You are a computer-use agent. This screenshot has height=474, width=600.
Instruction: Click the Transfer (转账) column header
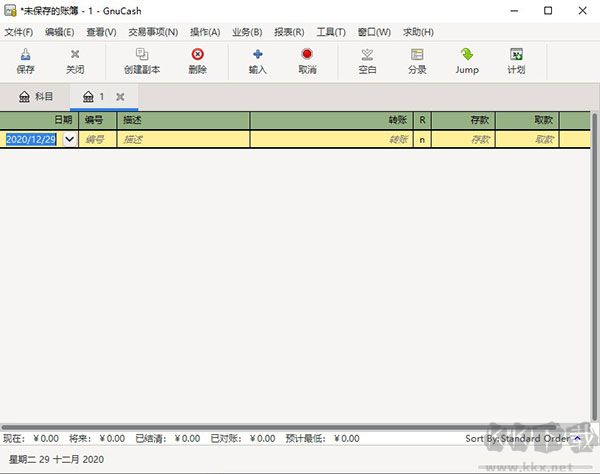(332, 120)
